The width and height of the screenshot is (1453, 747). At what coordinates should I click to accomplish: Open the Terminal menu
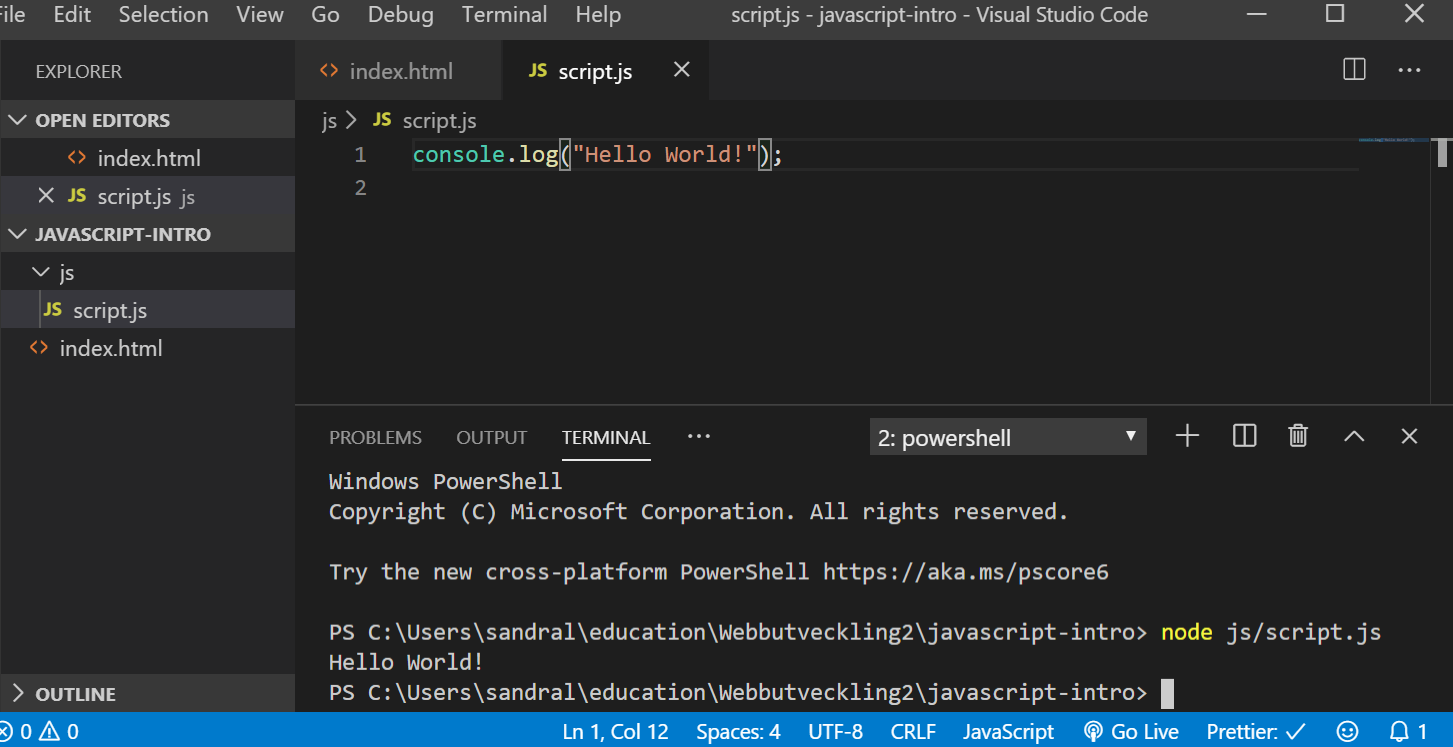click(504, 15)
